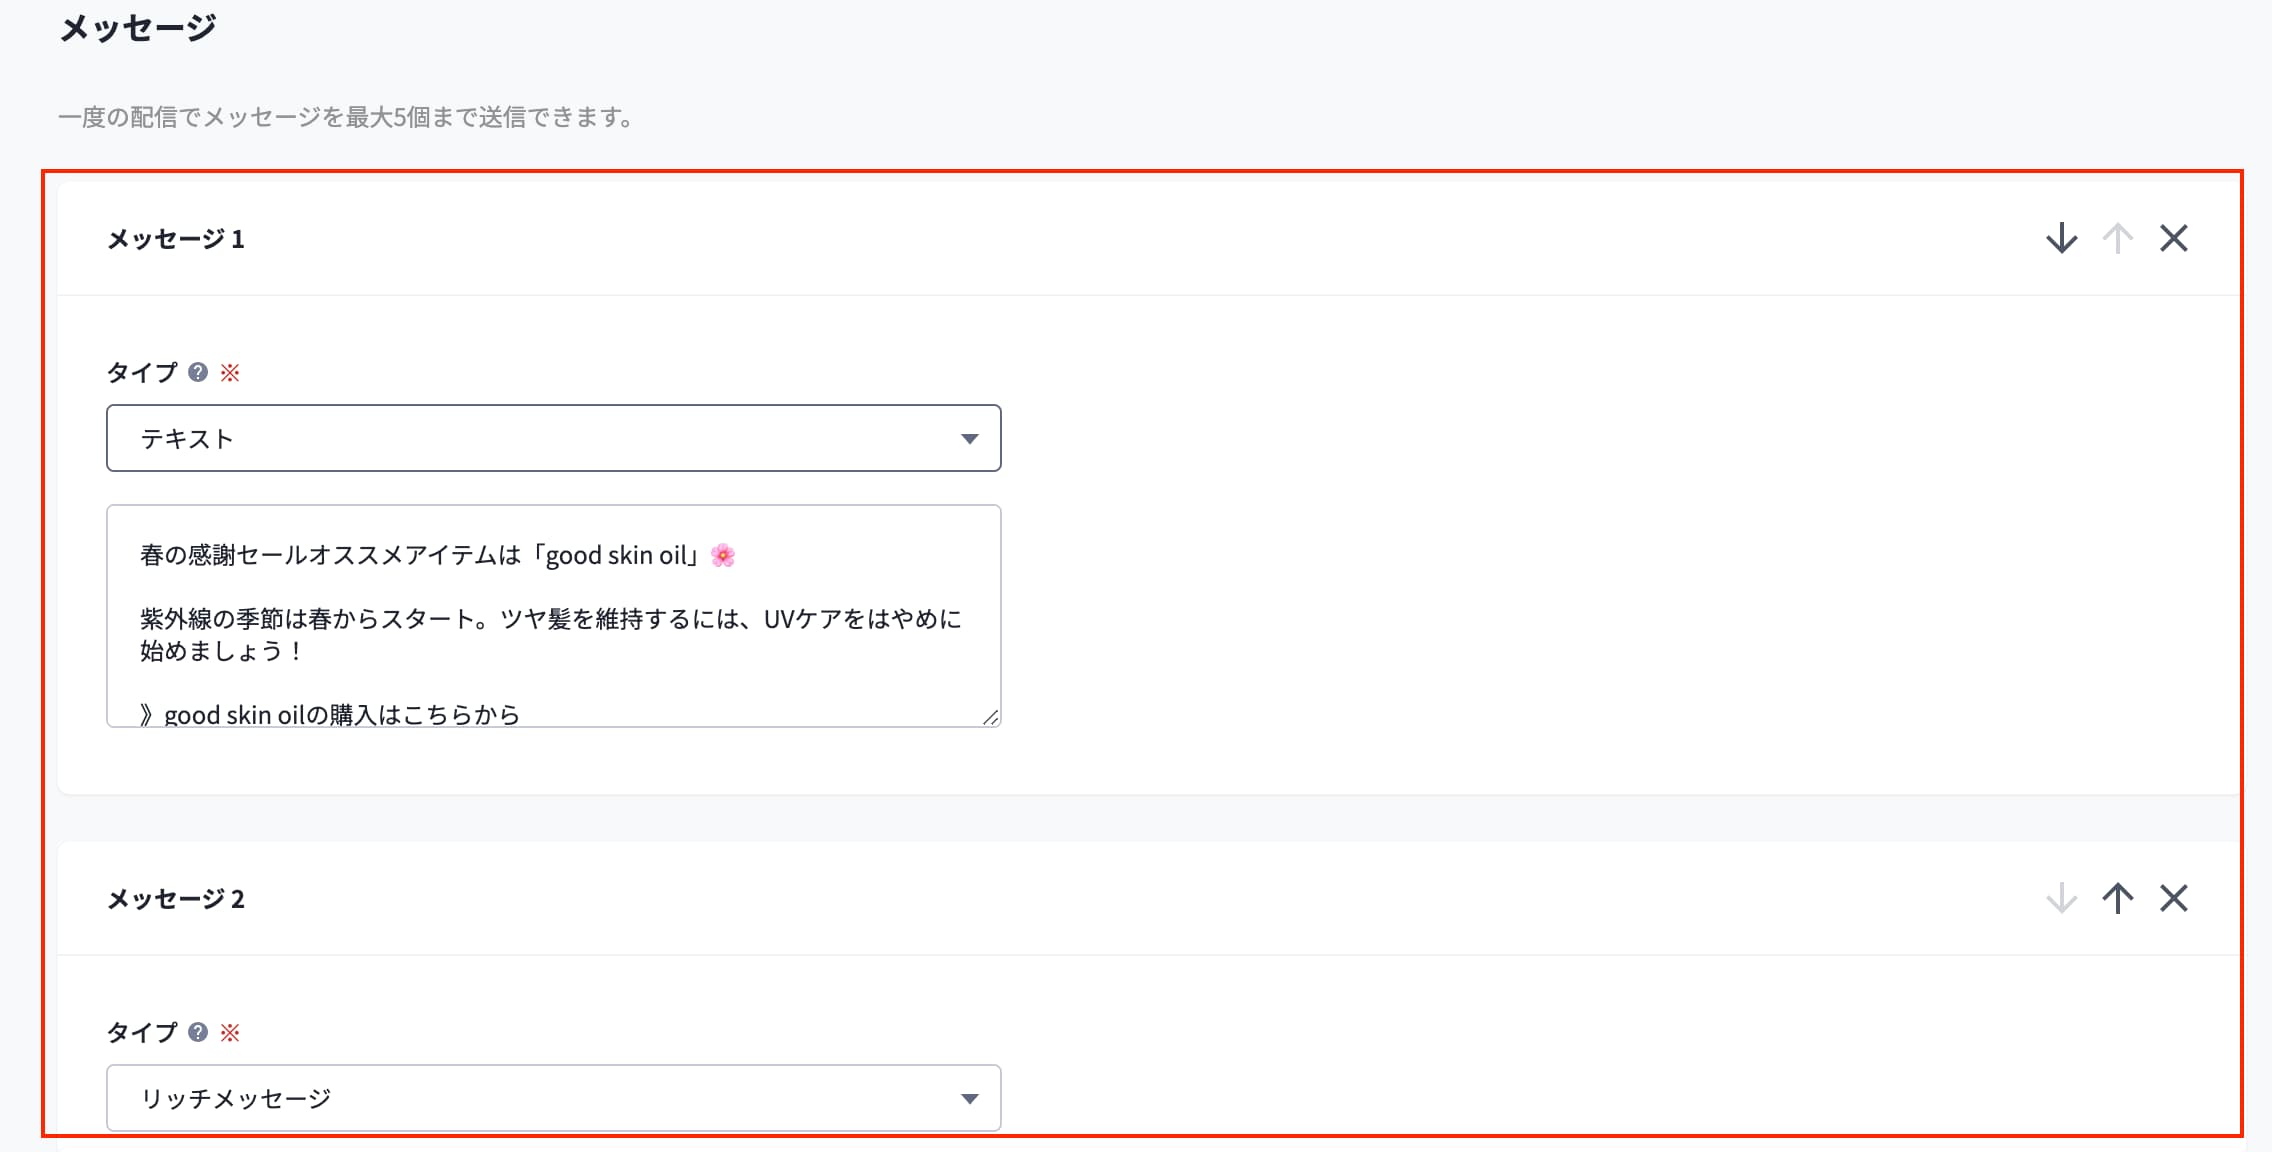2272x1152 pixels.
Task: Click the greyed up arrow in メッセージ 1
Action: pyautogui.click(x=2117, y=238)
